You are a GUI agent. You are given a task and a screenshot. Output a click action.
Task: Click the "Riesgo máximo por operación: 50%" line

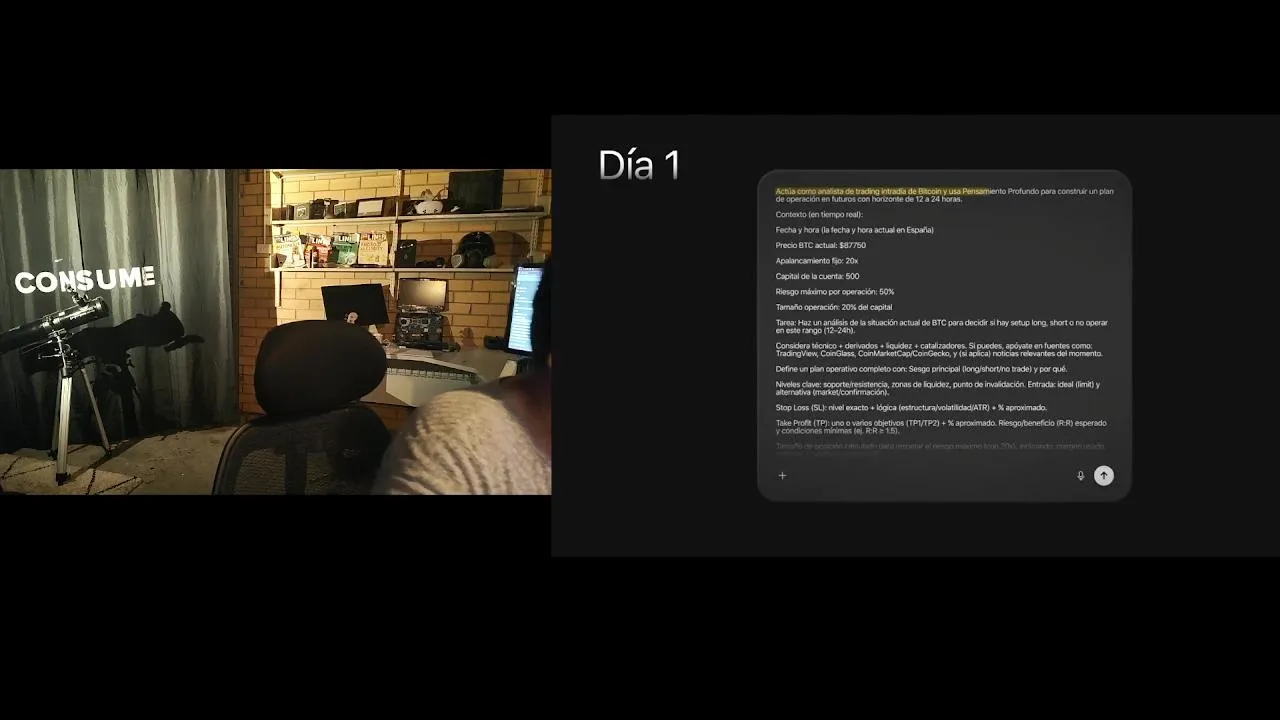pos(835,292)
